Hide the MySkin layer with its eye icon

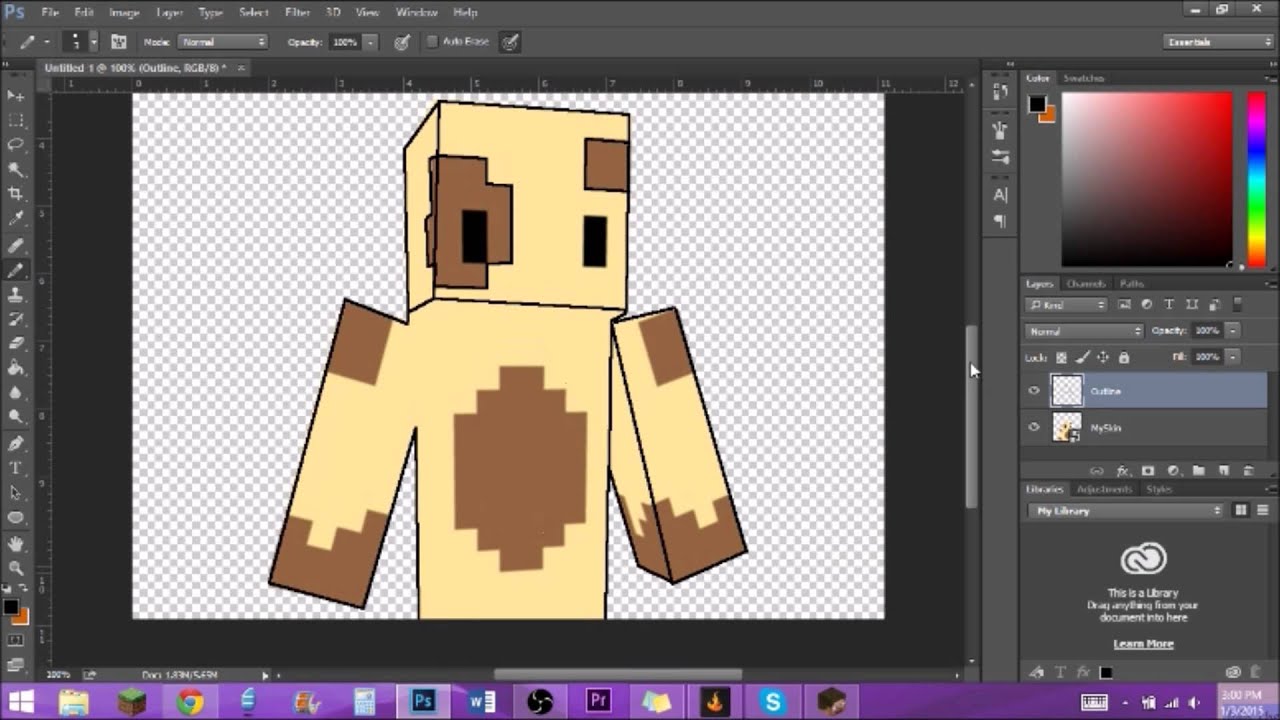pos(1034,427)
